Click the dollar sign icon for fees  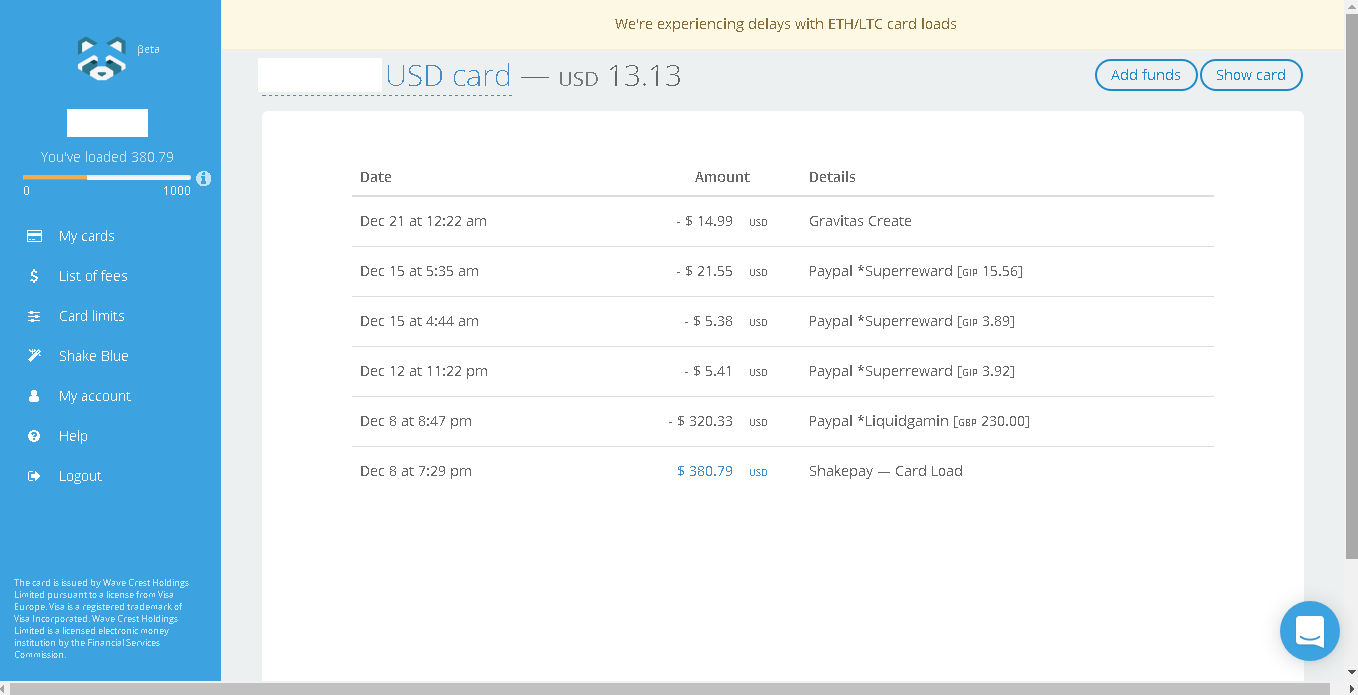[34, 276]
